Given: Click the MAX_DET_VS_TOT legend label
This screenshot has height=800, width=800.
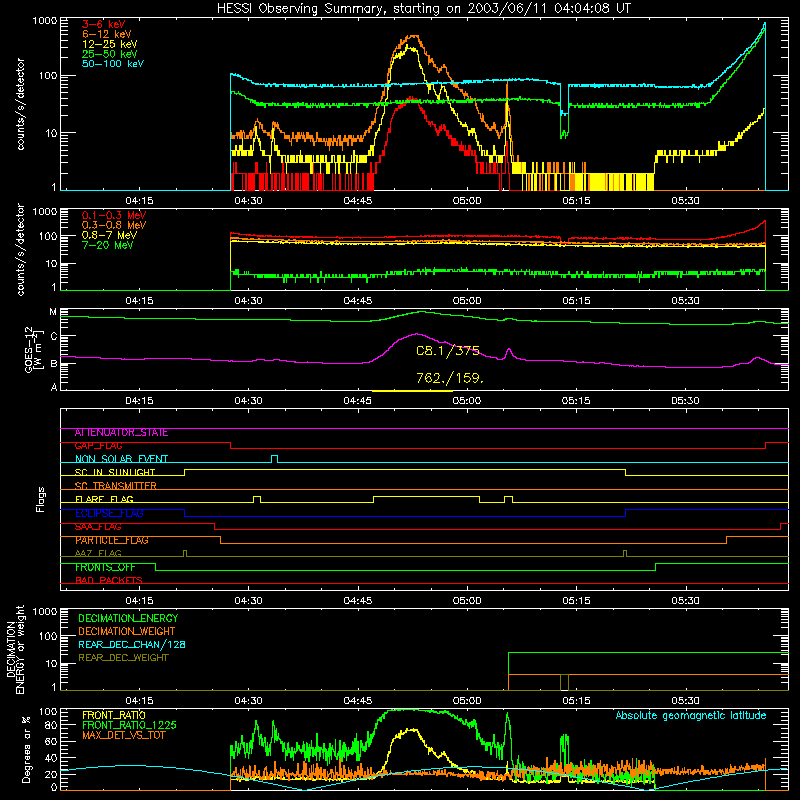Looking at the screenshot, I should (x=123, y=735).
